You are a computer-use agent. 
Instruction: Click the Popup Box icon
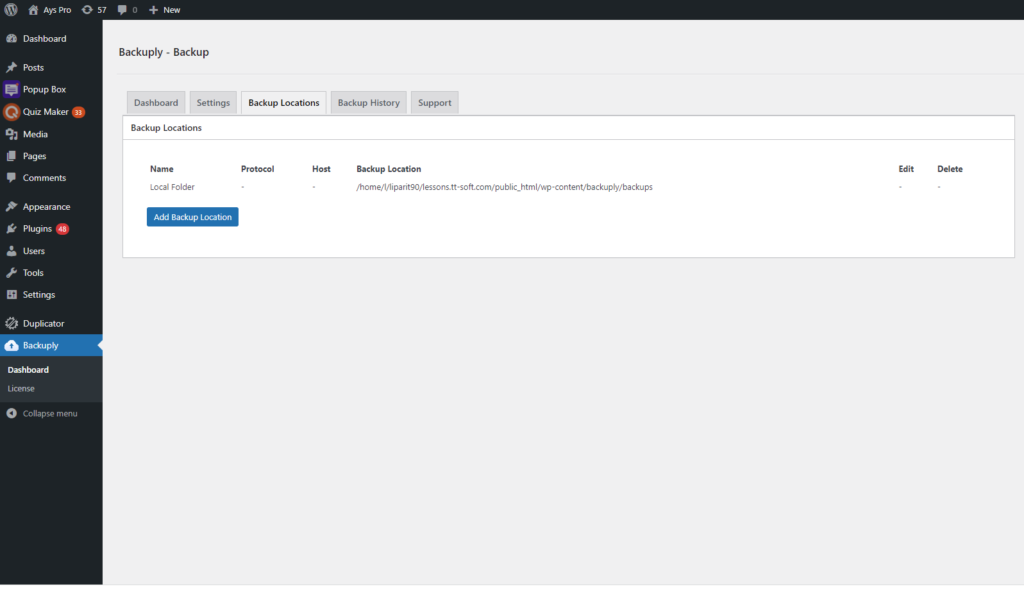[x=11, y=89]
